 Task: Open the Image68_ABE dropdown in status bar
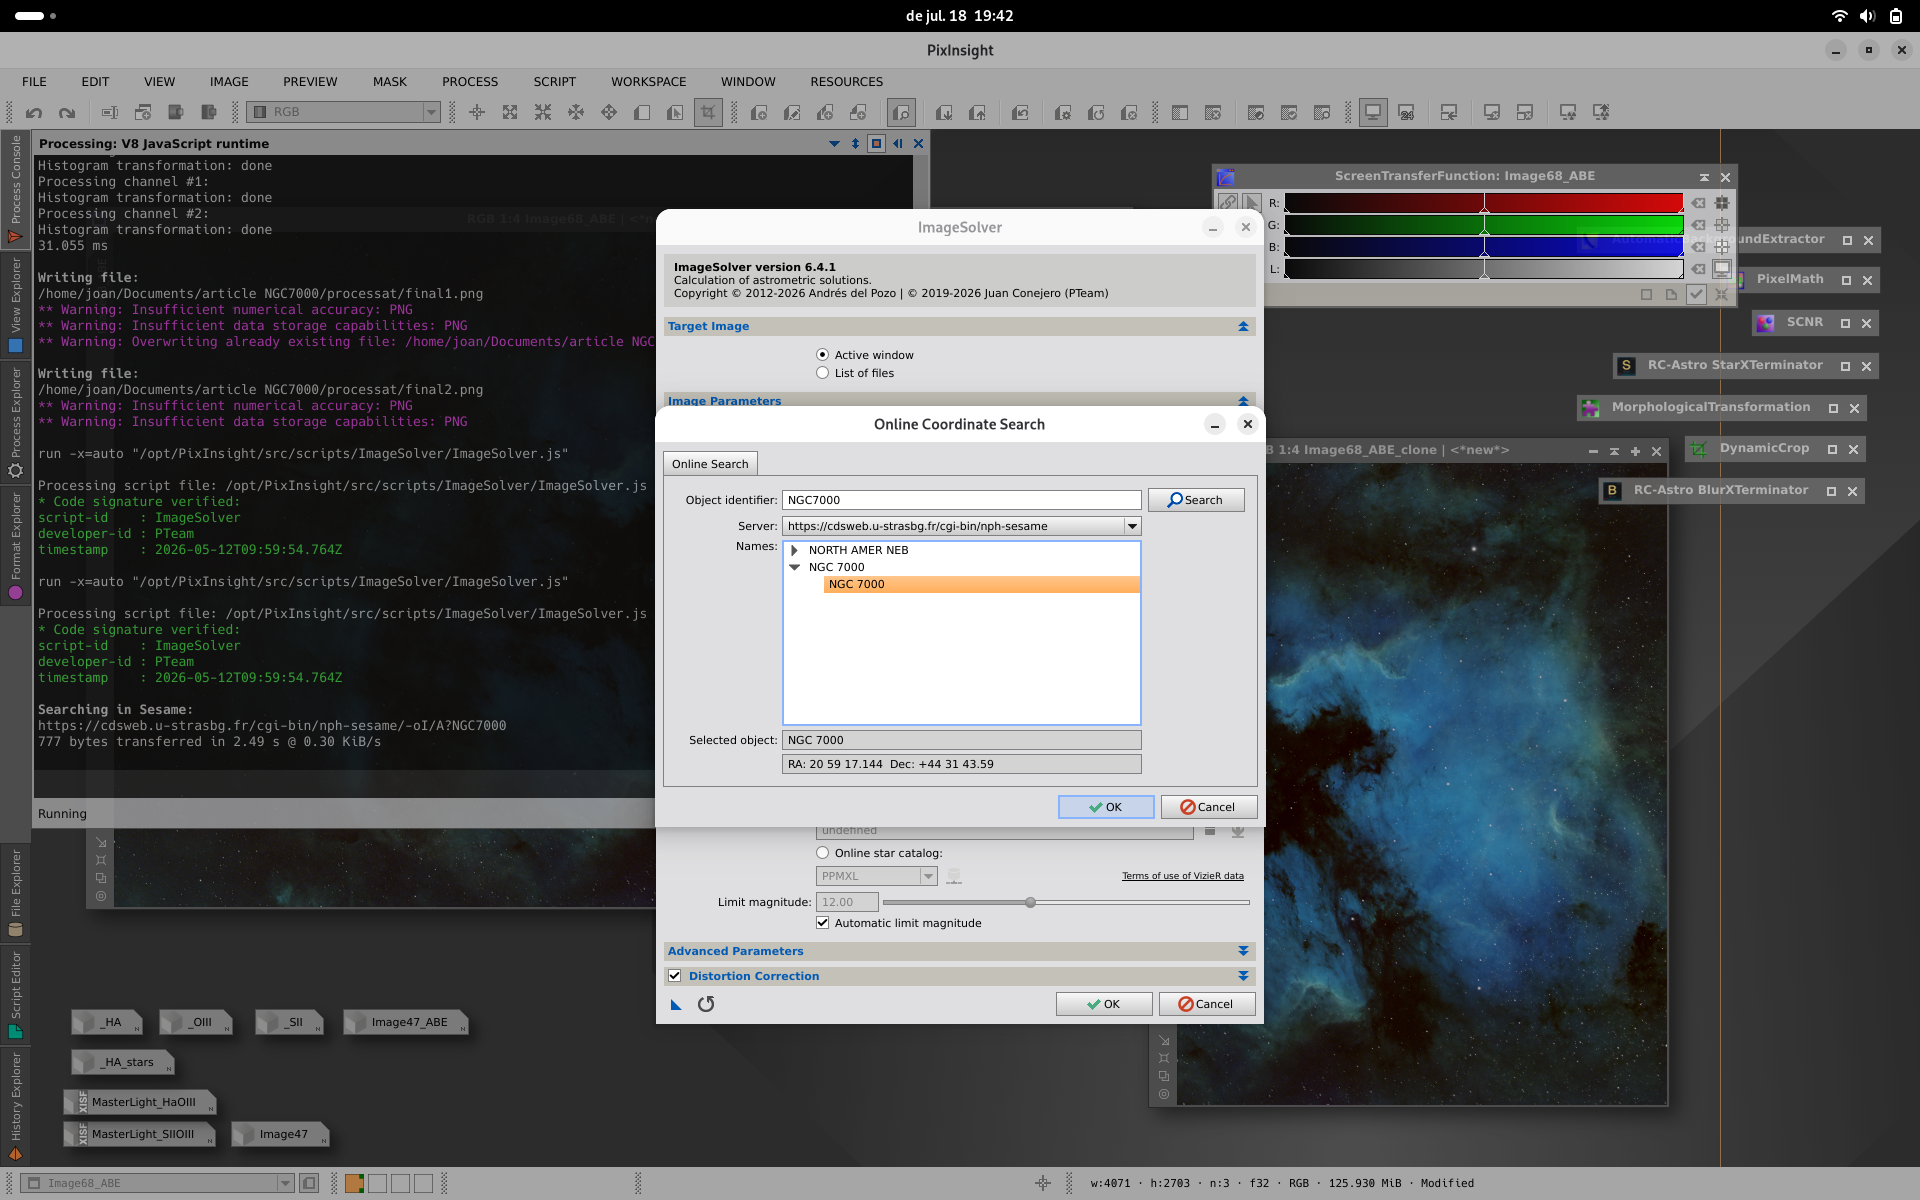pos(285,1183)
